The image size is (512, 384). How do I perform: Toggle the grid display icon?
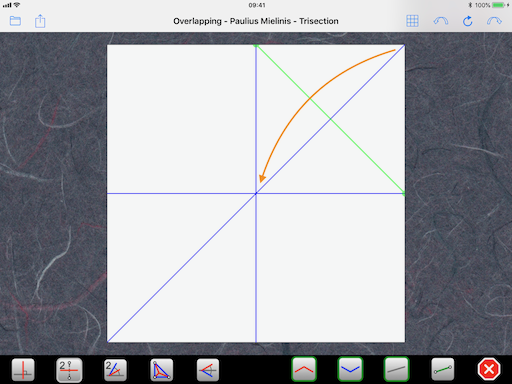click(x=412, y=21)
